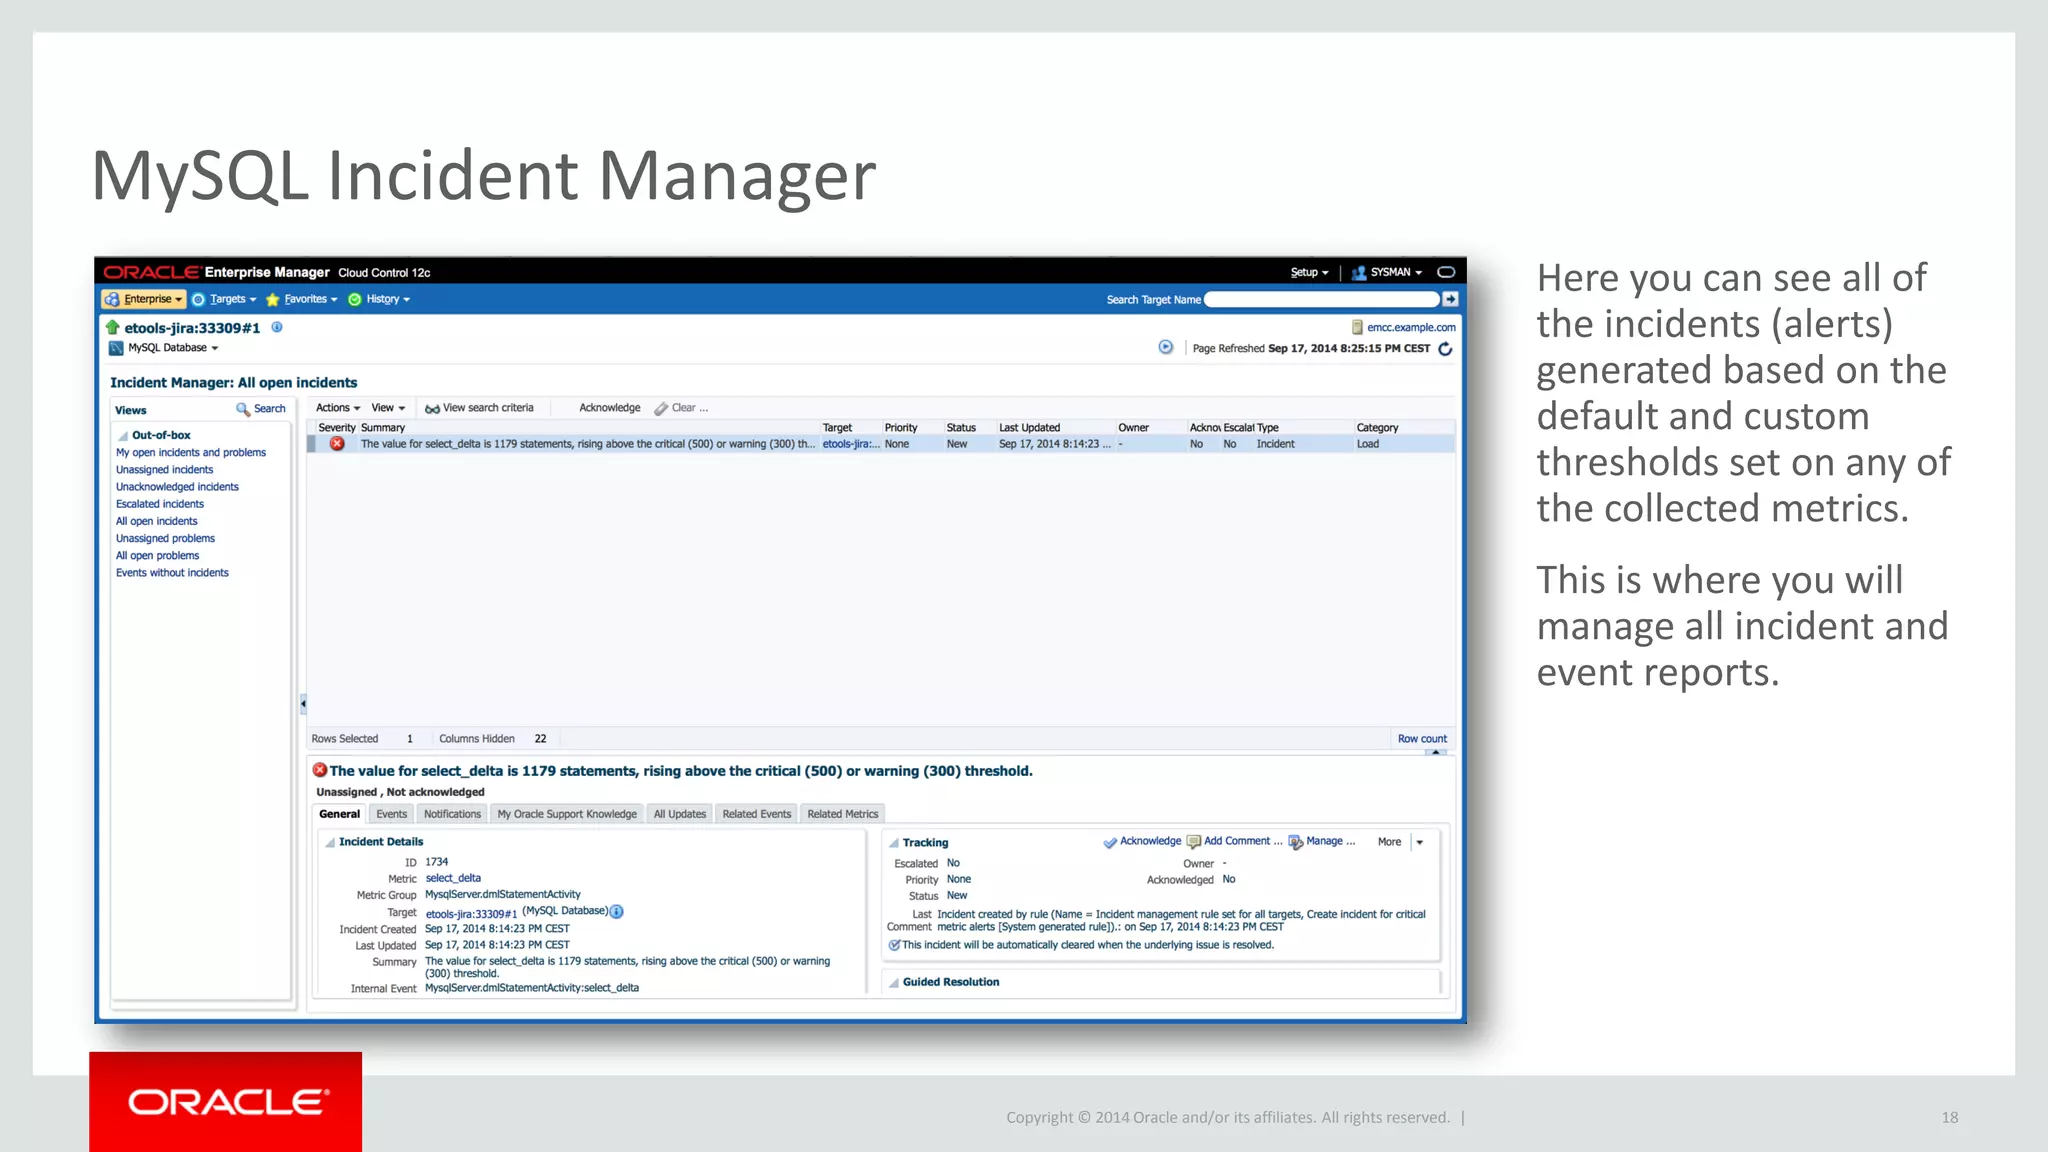
Task: Click the Manage icon in Tracking
Action: tap(1296, 842)
